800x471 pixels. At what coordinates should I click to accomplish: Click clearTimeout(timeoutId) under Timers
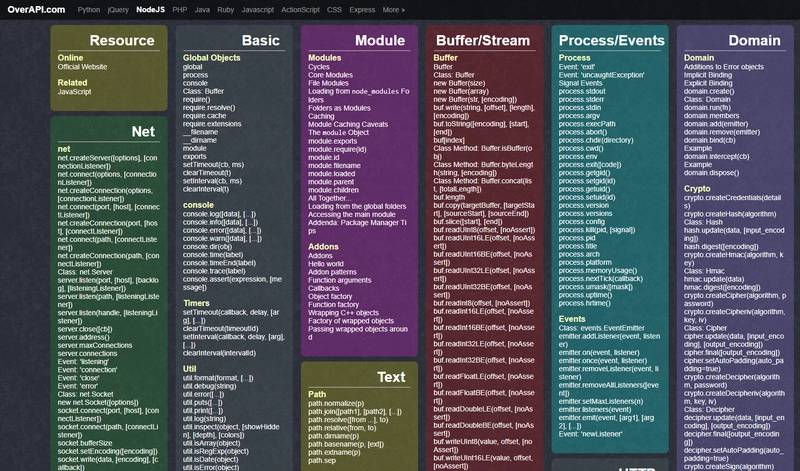pyautogui.click(x=220, y=329)
